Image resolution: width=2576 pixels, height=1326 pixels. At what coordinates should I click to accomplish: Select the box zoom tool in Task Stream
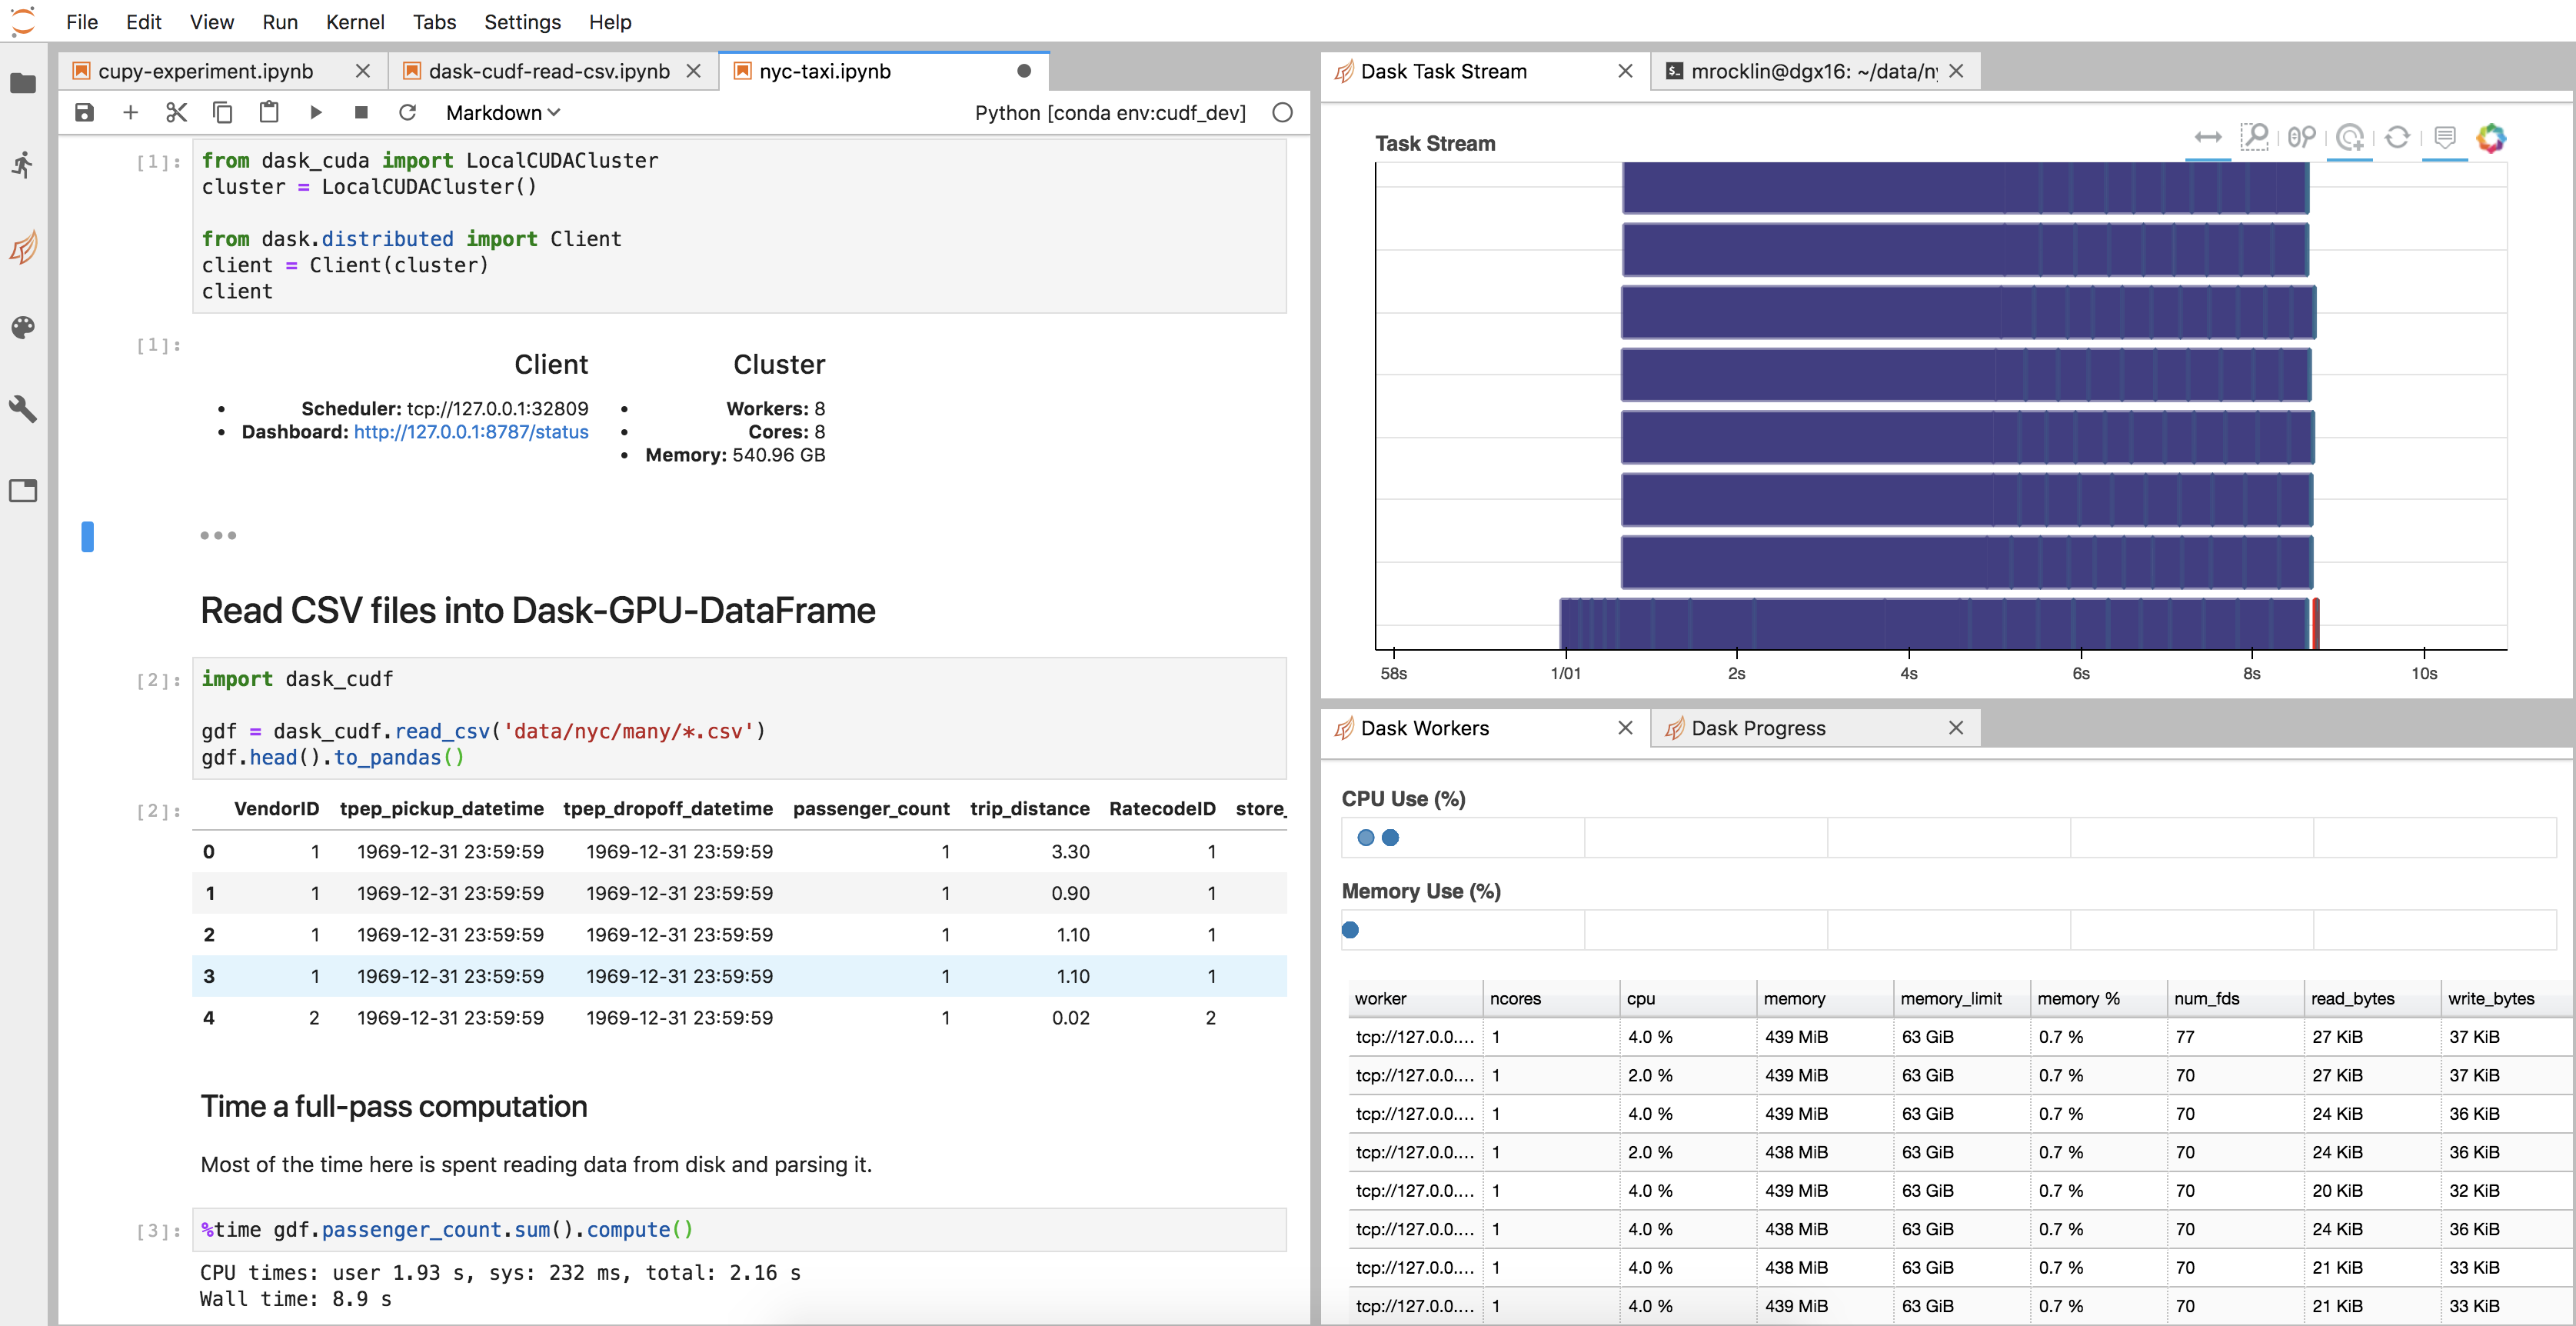point(2255,137)
